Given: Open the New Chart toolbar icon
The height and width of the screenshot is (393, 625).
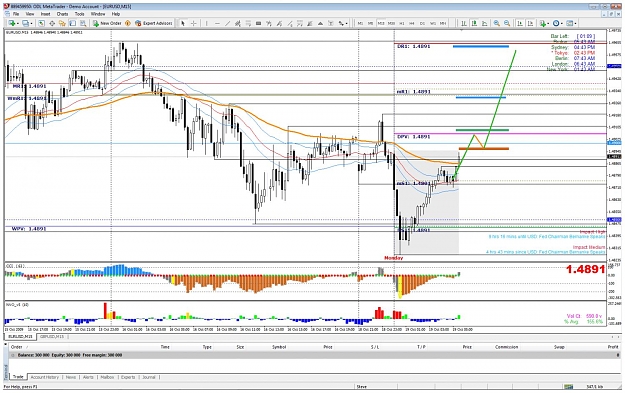Looking at the screenshot, I should tap(11, 24).
